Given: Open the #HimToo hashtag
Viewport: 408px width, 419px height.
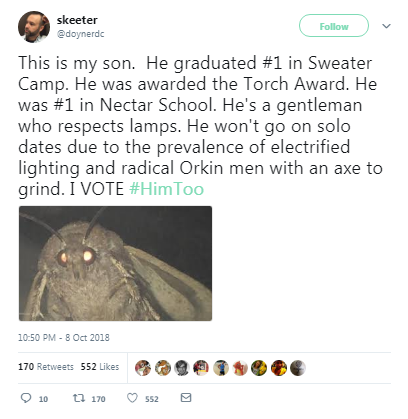Looking at the screenshot, I should tap(166, 189).
